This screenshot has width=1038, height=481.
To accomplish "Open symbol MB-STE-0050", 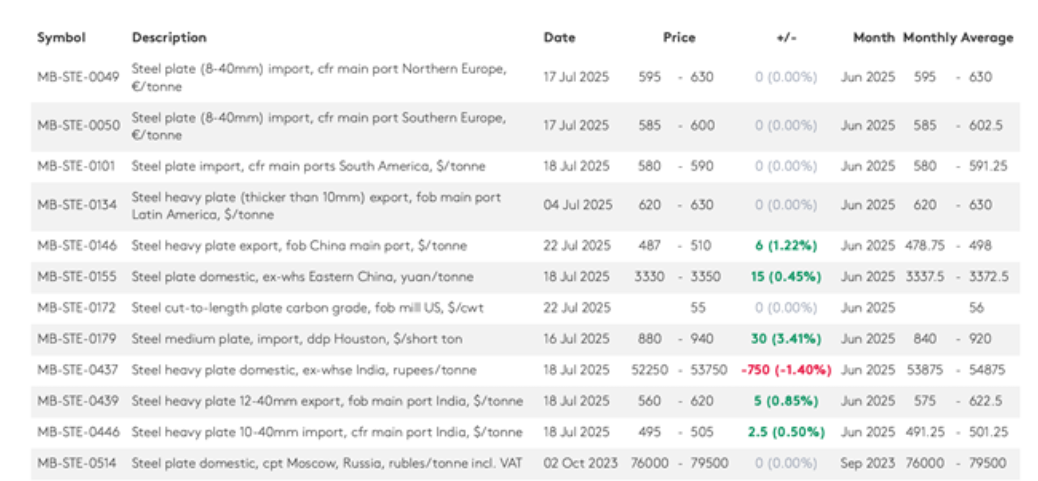I will coord(78,126).
